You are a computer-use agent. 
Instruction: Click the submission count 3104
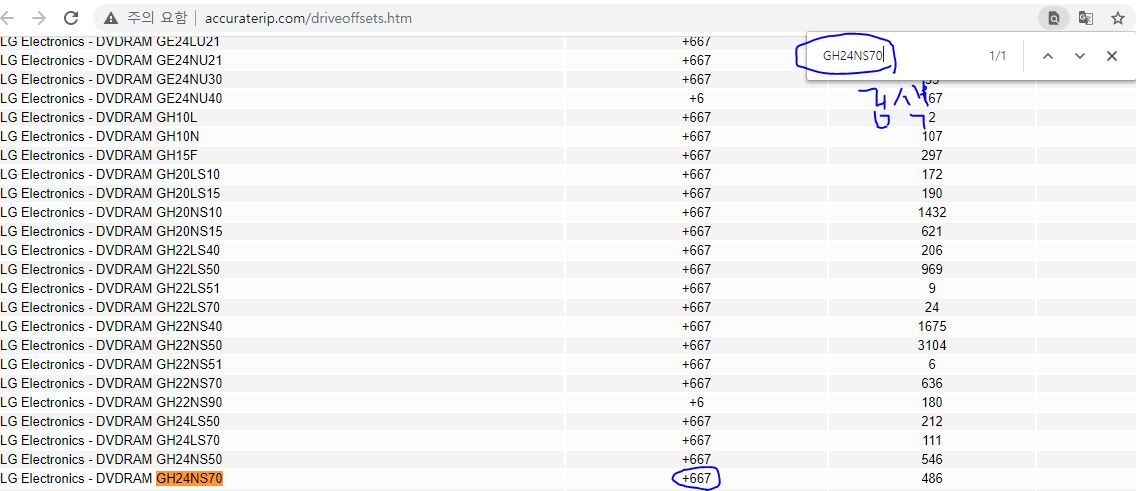(x=932, y=345)
